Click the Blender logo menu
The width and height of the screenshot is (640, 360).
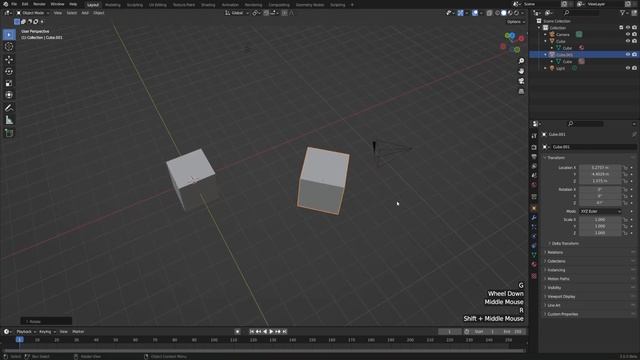(5, 4)
